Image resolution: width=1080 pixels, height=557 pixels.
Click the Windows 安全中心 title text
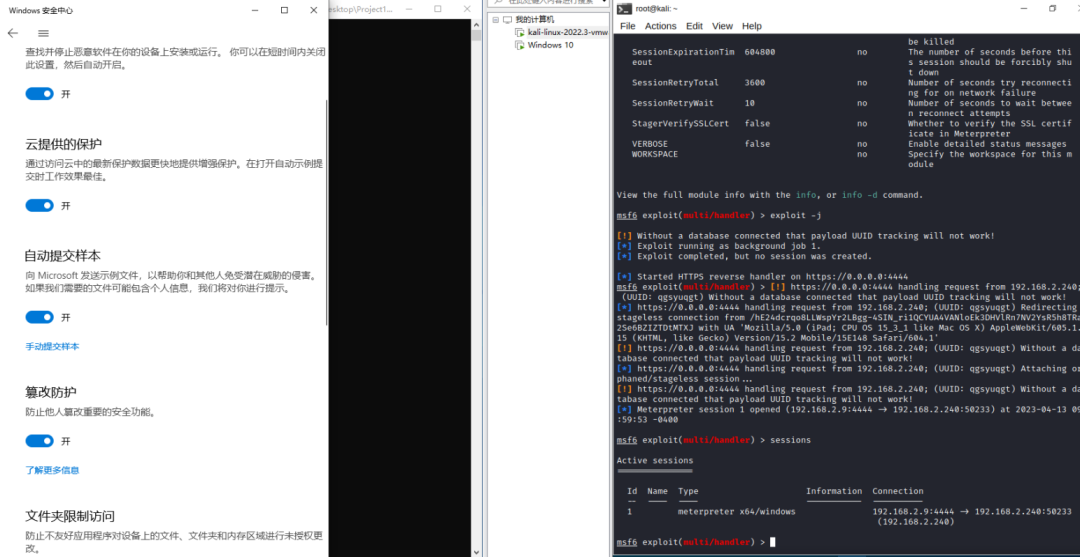click(41, 11)
